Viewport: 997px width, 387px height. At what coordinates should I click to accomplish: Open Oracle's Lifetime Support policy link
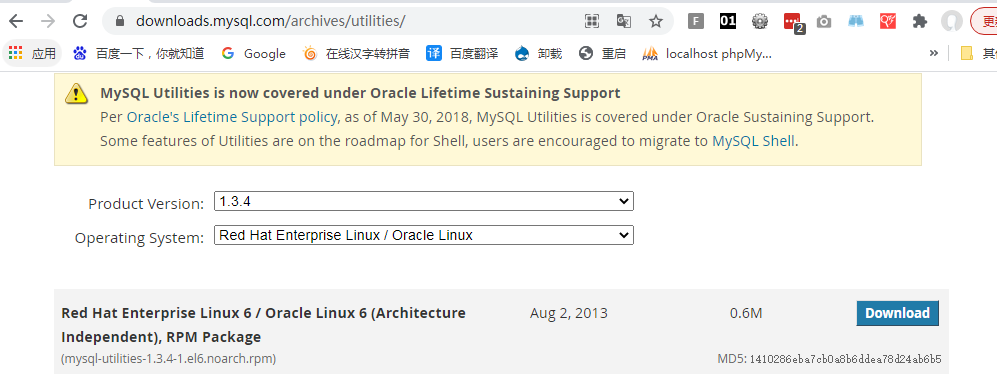231,117
